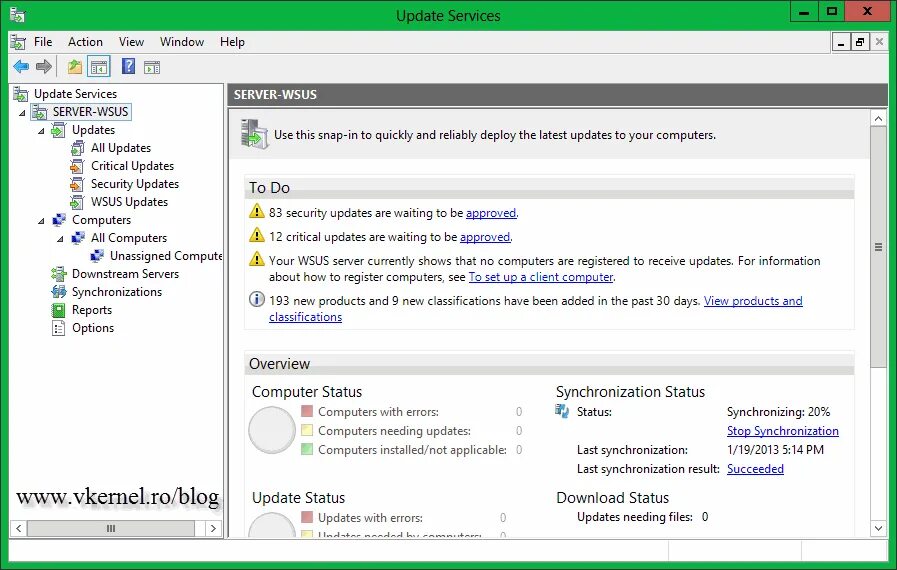Viewport: 897px width, 570px height.
Task: Click red Updates with errors legend swatch
Action: coord(307,517)
